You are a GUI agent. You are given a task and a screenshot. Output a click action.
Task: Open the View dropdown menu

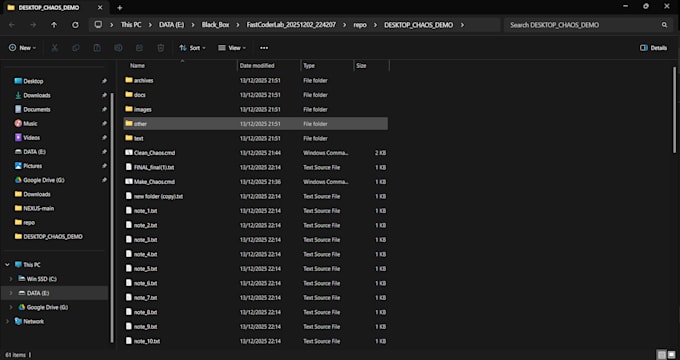232,48
